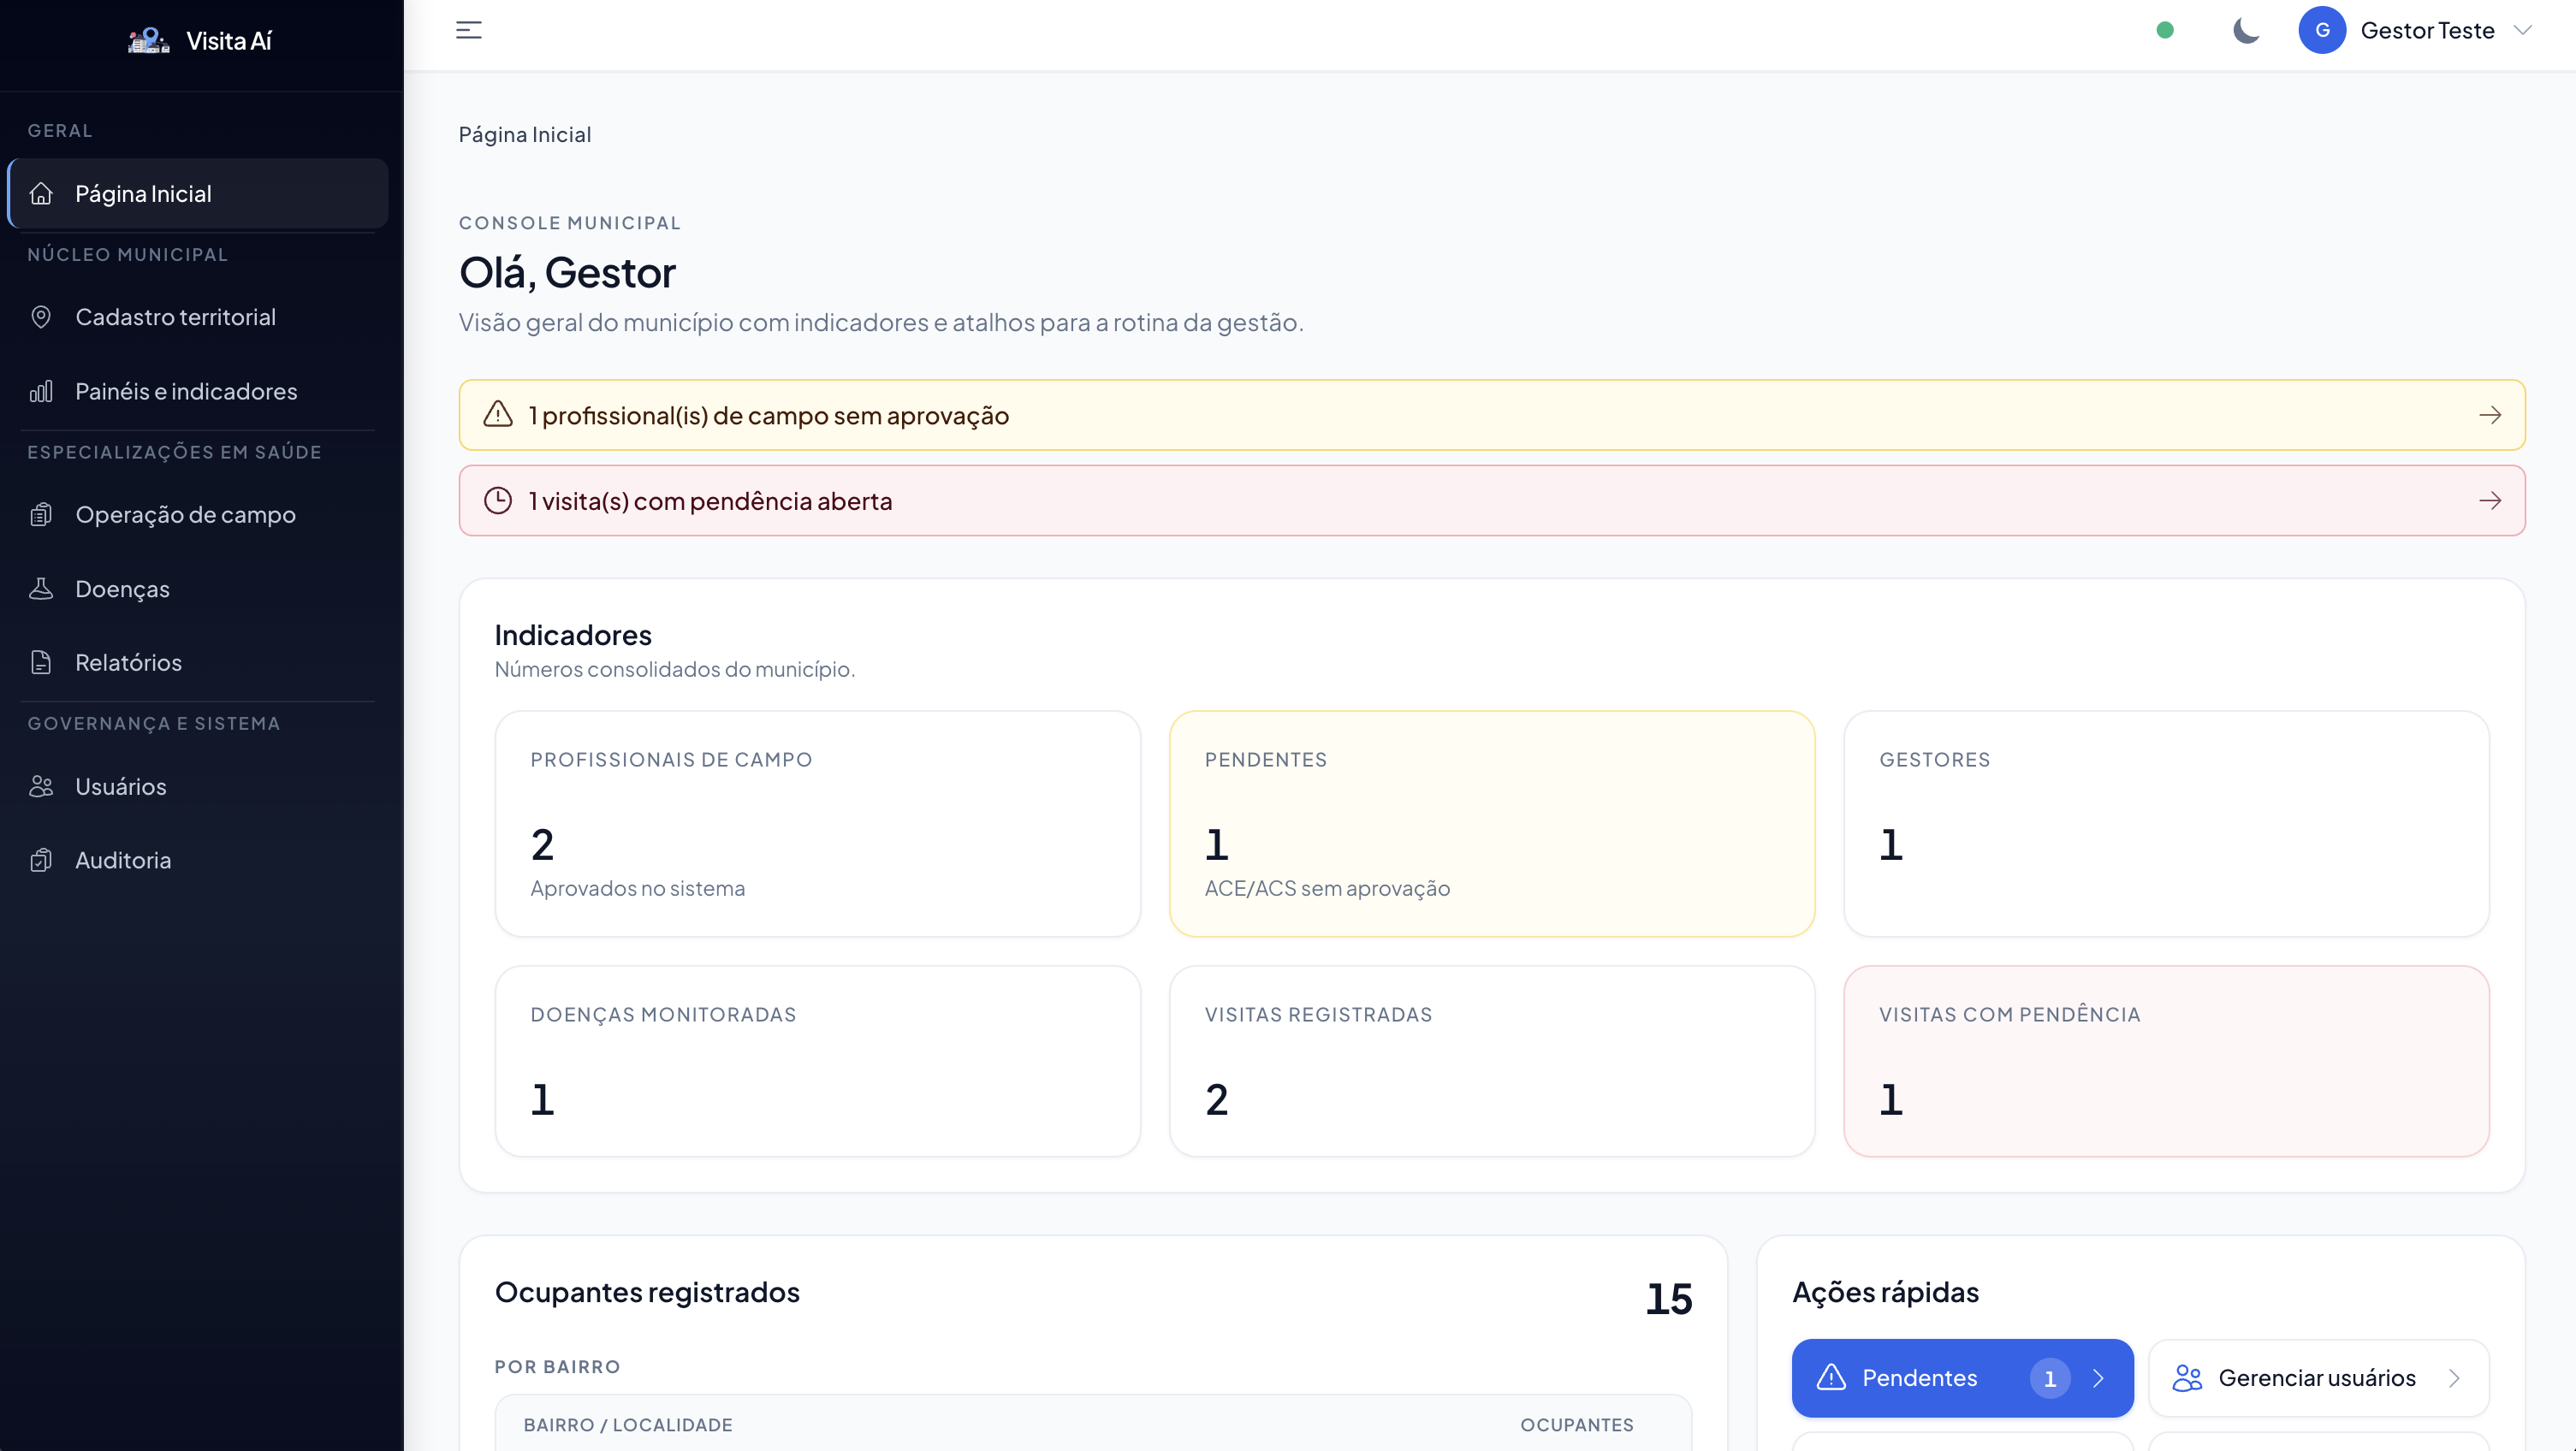Open the Auditoria clipboard menu item
Viewport: 2576px width, 1451px height.
[123, 860]
